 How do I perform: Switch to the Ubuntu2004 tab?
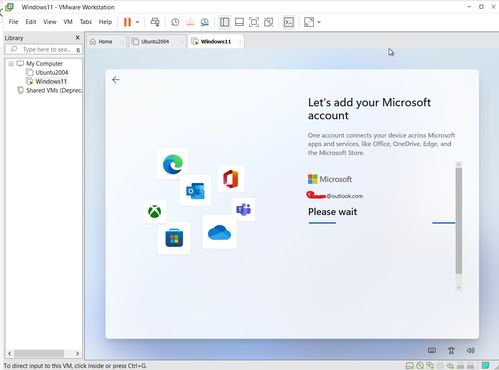[155, 41]
